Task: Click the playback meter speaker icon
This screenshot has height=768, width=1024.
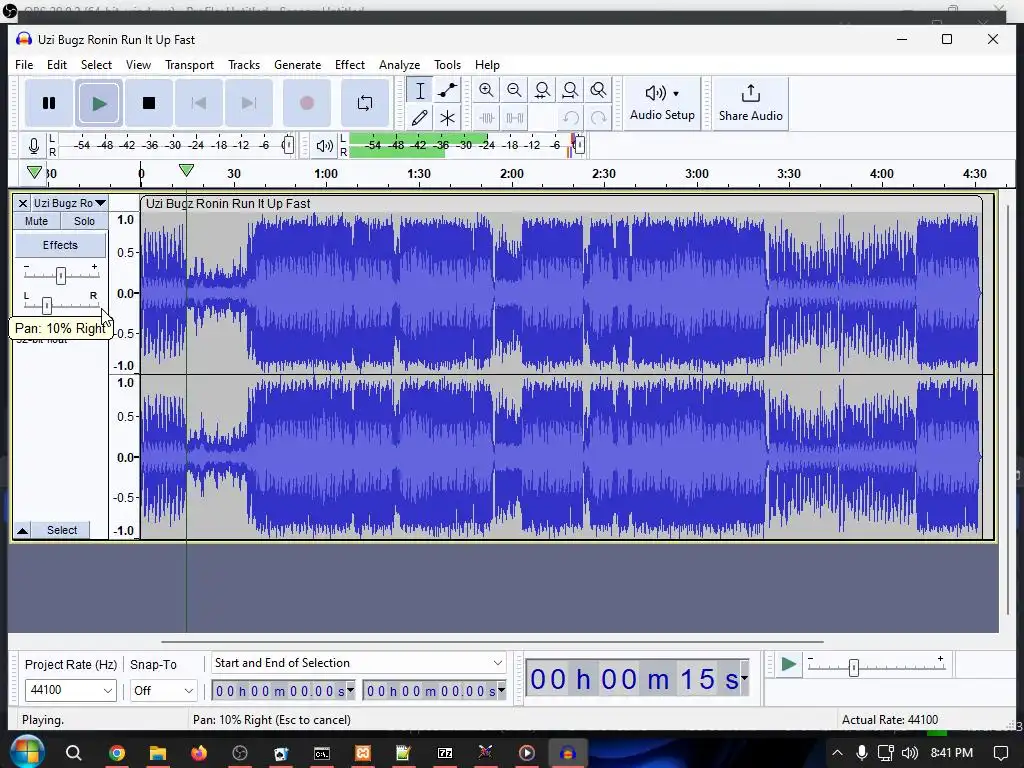Action: pos(324,145)
